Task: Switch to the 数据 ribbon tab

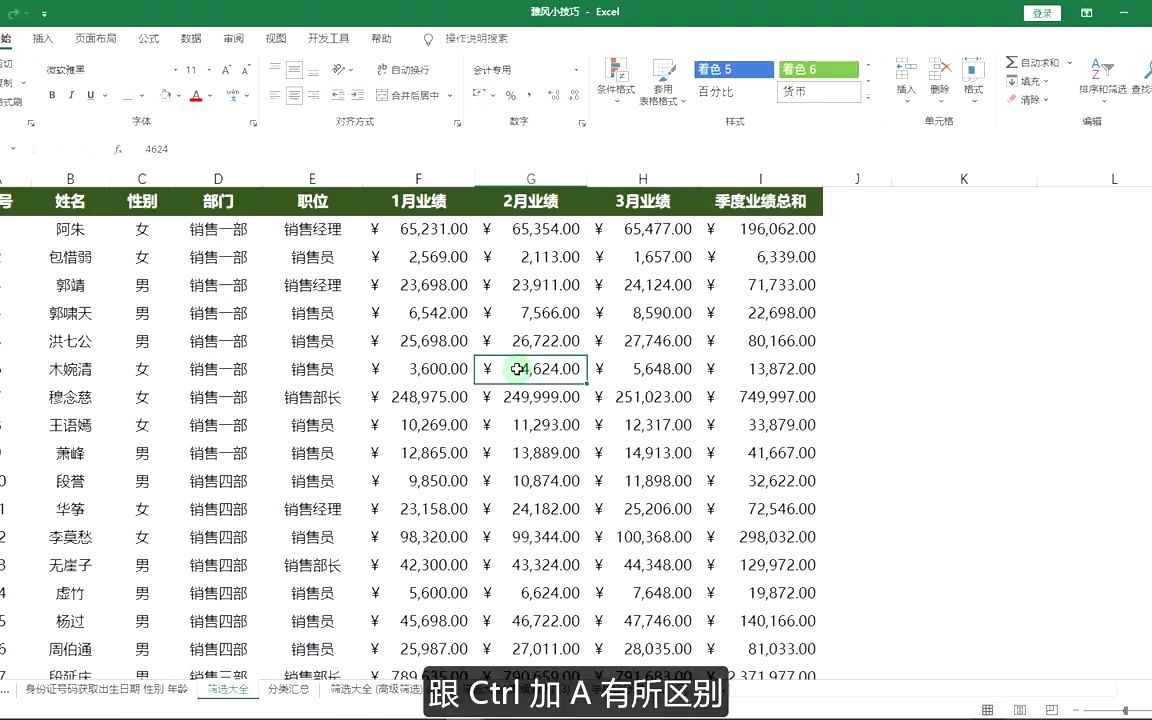Action: (x=191, y=38)
